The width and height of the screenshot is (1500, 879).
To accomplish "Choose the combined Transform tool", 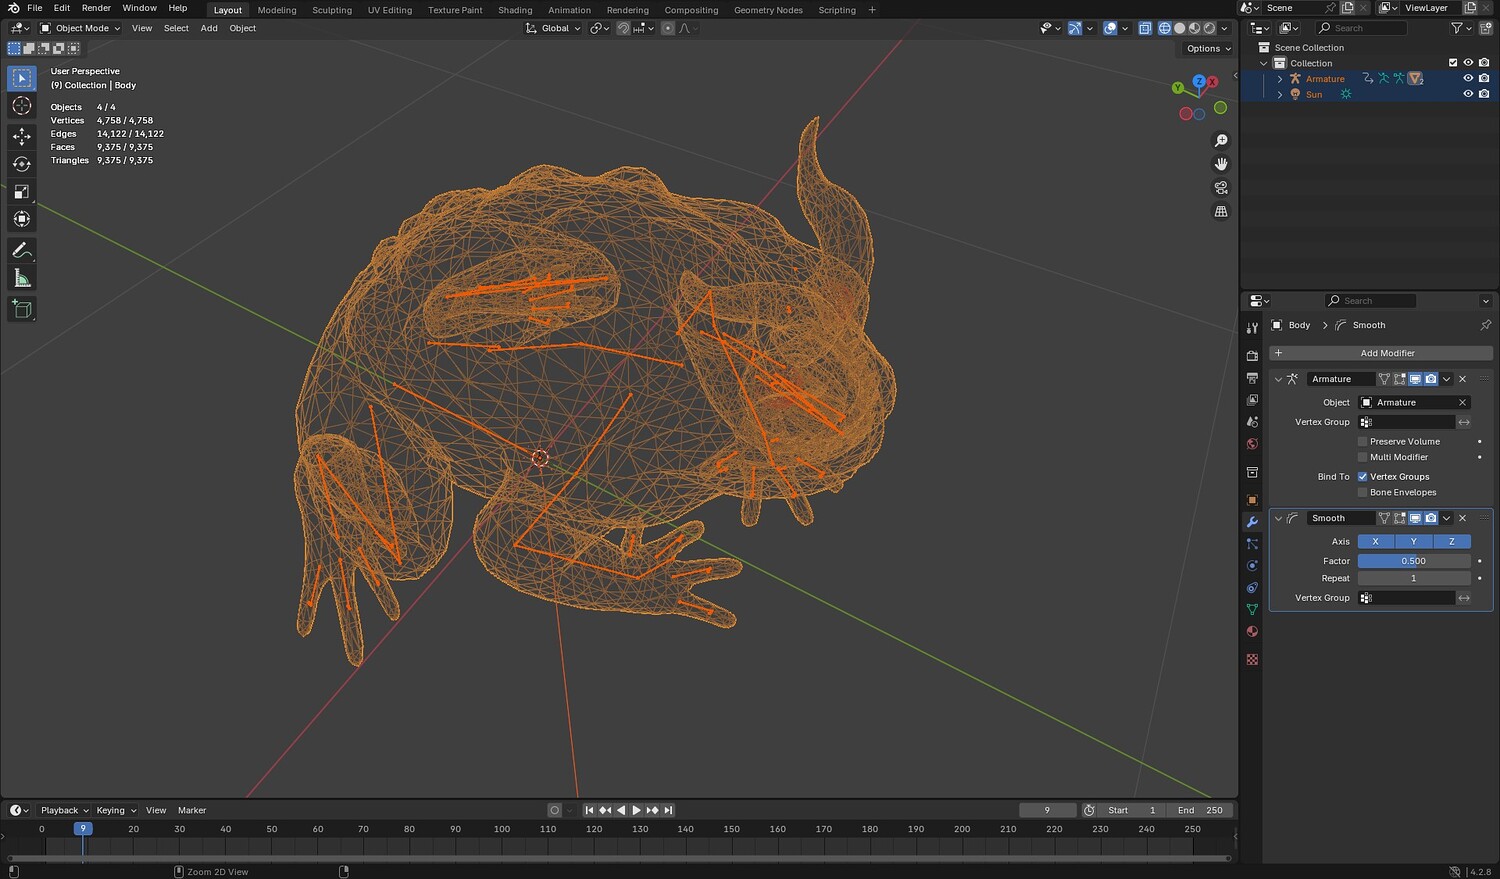I will 22,219.
